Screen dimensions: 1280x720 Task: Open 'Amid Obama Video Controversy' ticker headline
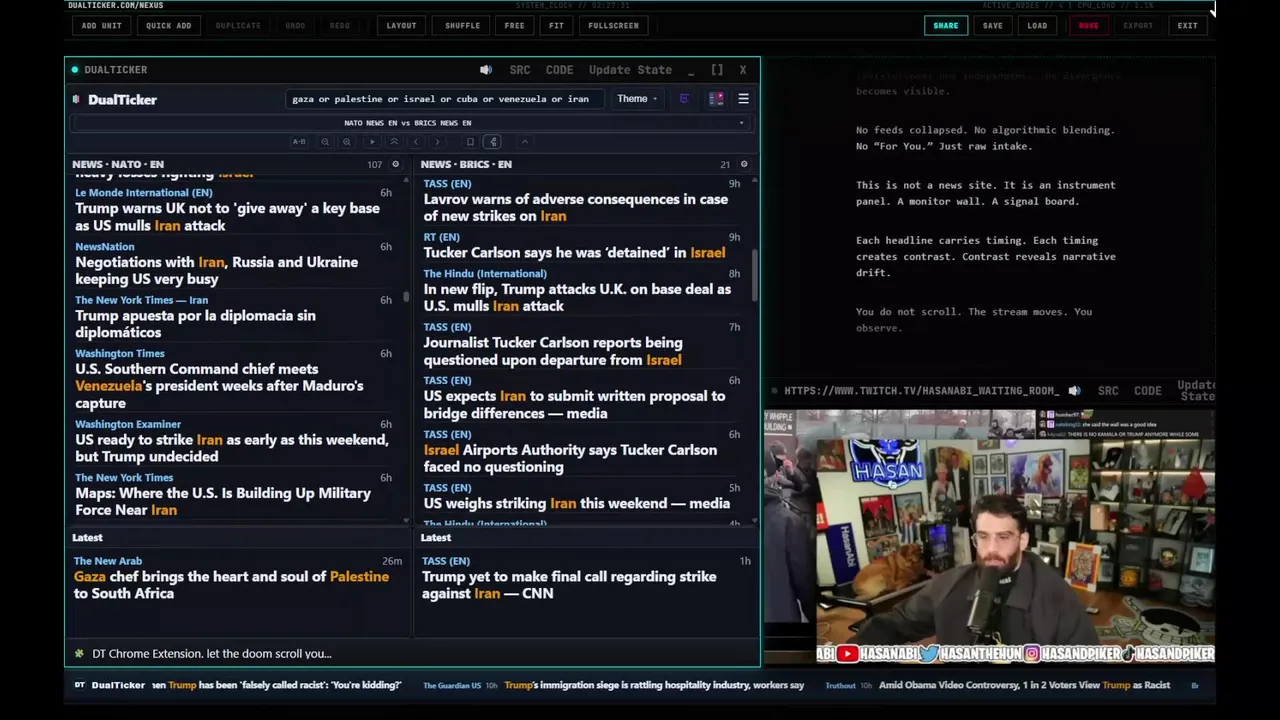coord(1024,685)
